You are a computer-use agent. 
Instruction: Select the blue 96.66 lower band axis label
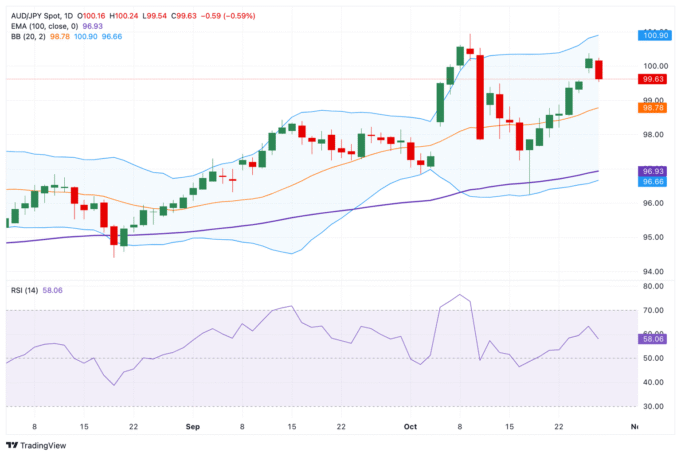pos(654,182)
